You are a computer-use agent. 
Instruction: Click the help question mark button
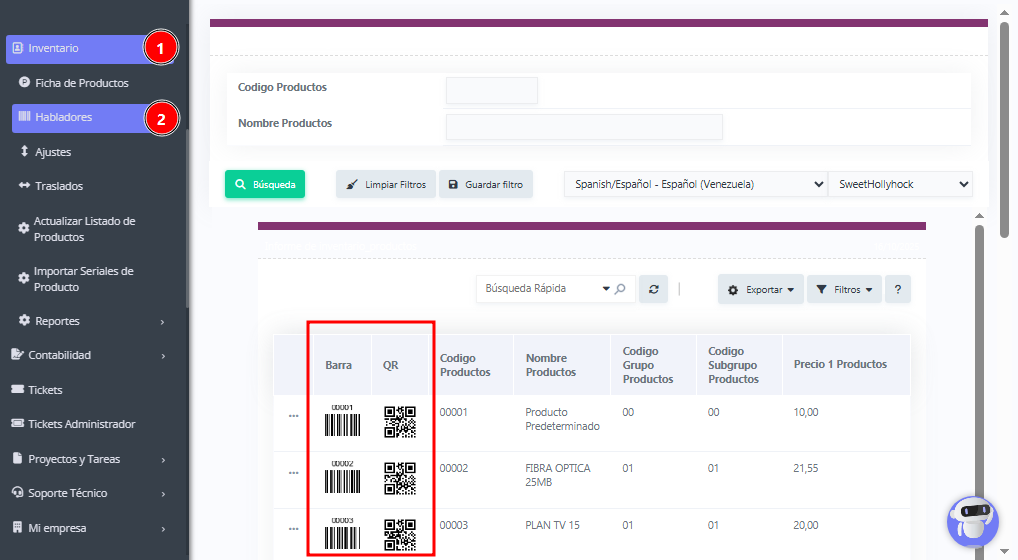(897, 289)
